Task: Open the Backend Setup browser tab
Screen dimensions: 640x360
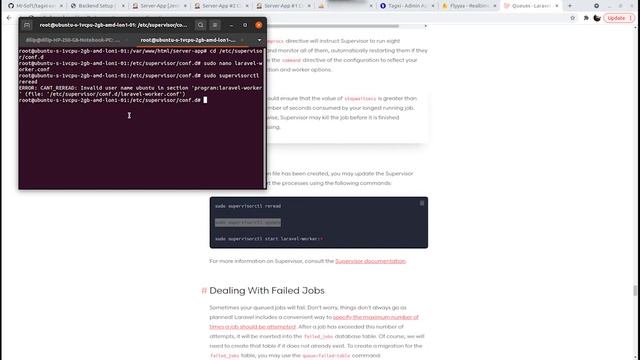Action: coord(97,6)
